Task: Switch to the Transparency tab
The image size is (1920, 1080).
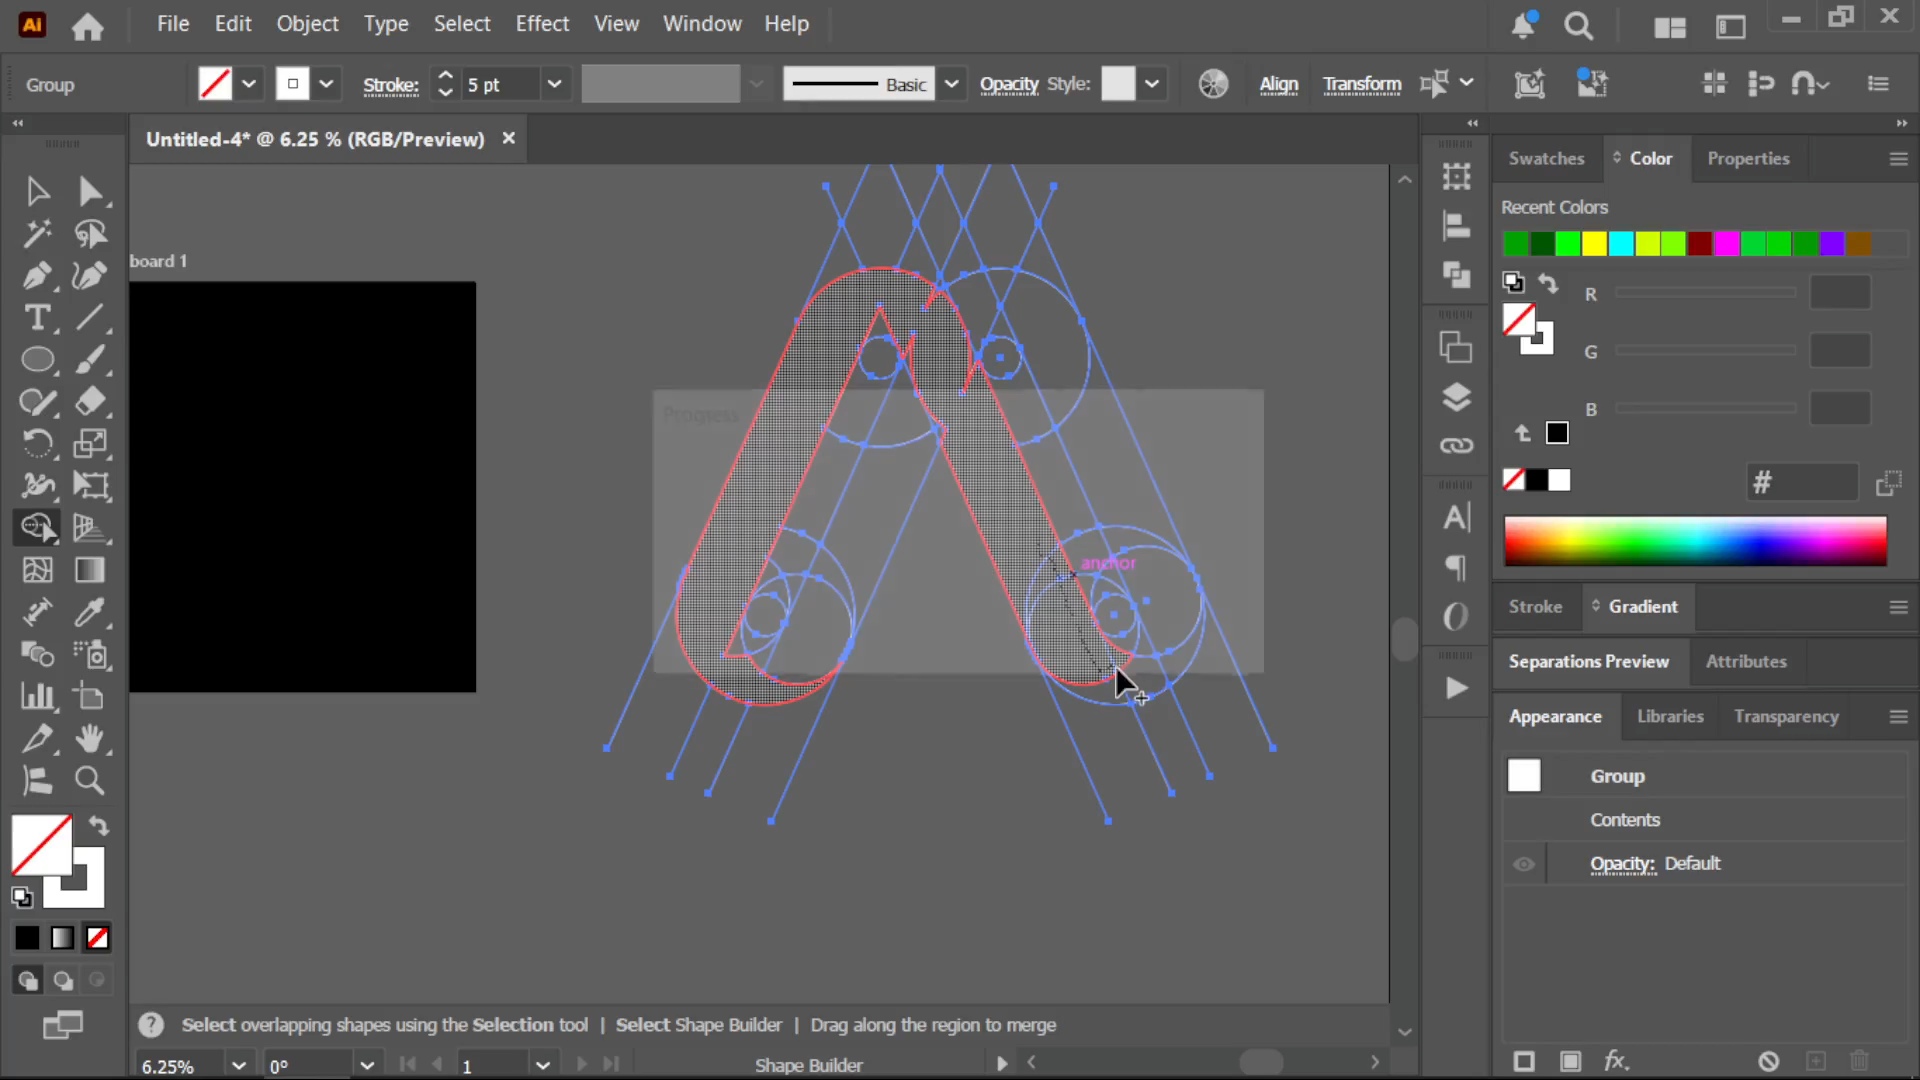Action: pyautogui.click(x=1786, y=717)
